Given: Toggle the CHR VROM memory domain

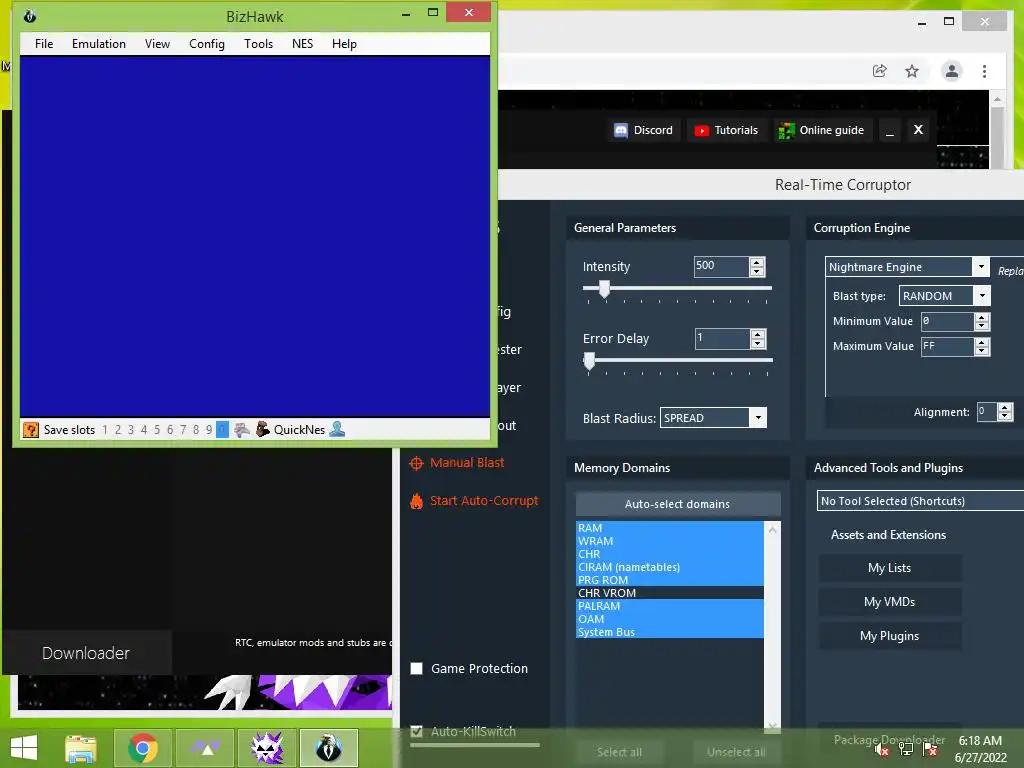Looking at the screenshot, I should 669,593.
